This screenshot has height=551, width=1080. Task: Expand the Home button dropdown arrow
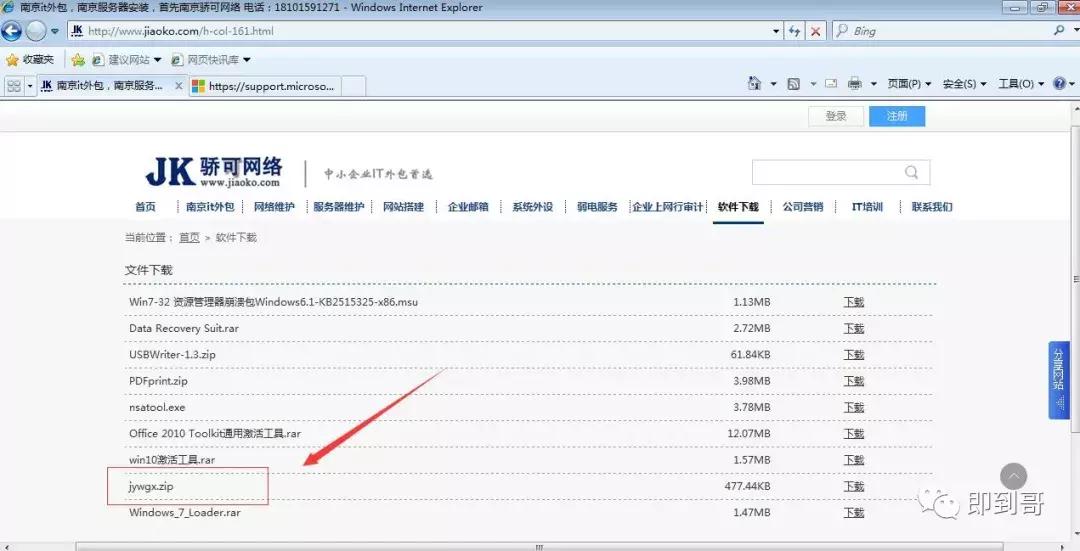[x=773, y=84]
